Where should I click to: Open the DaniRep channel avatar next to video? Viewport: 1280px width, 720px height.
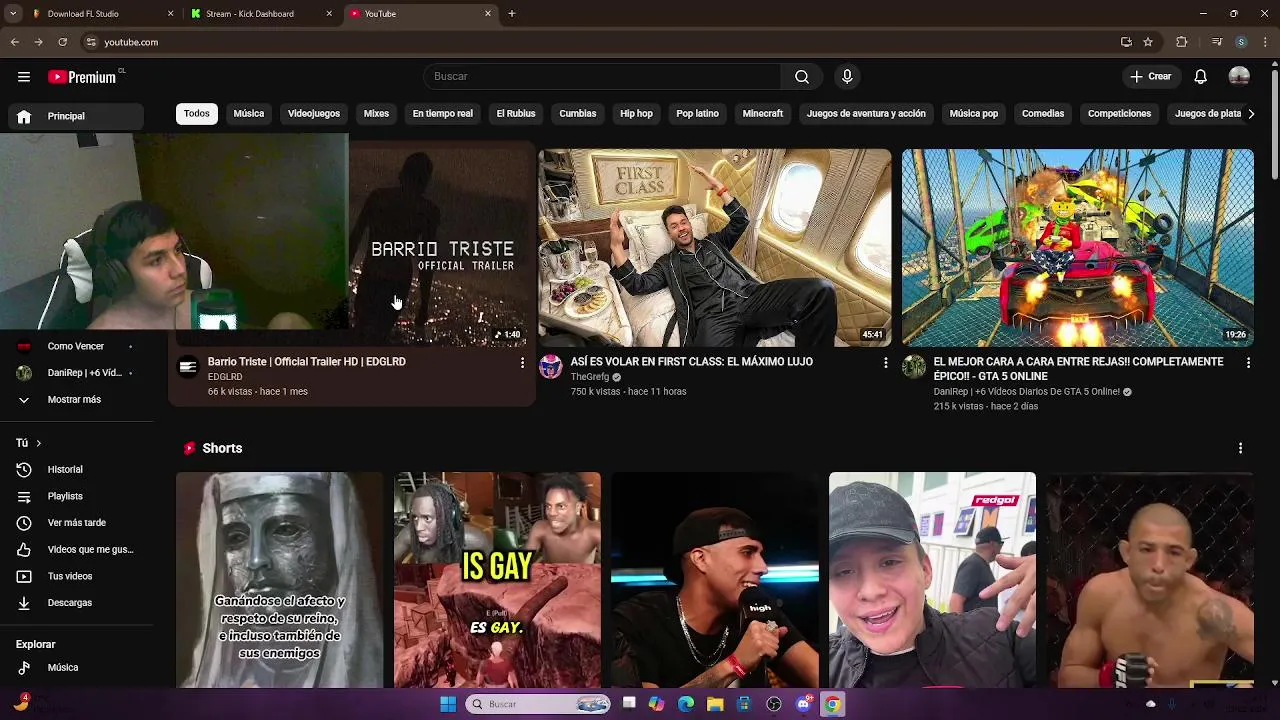[914, 366]
